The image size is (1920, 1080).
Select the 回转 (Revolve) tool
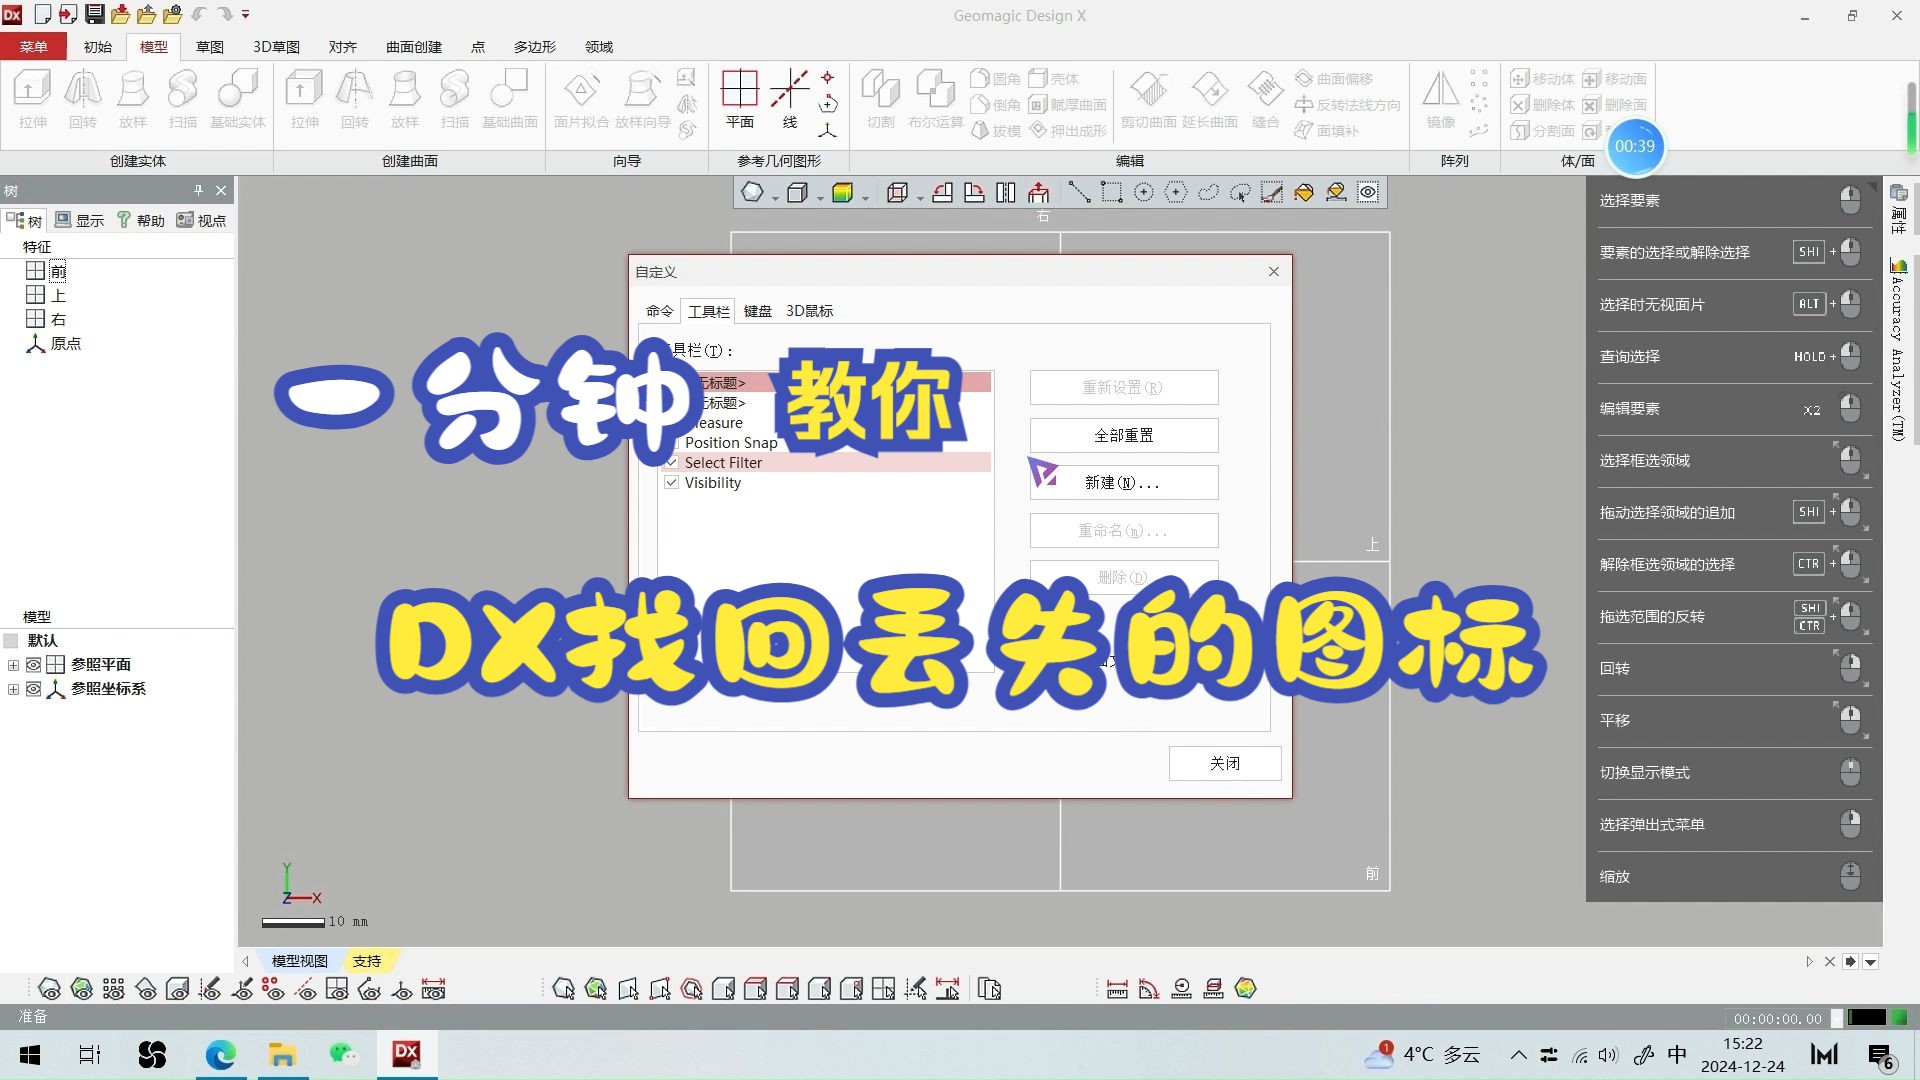tap(83, 100)
